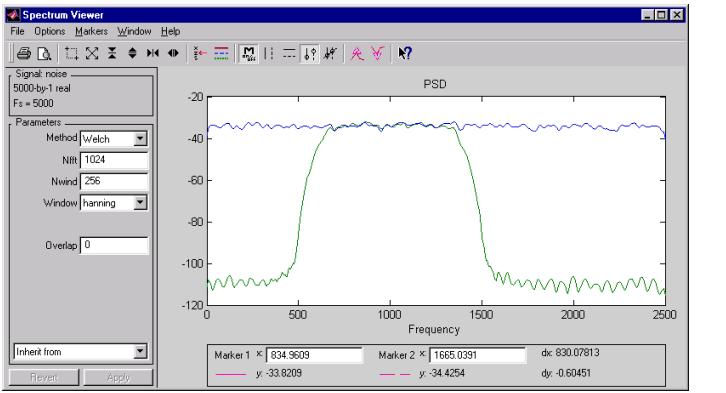This screenshot has height=393, width=726.
Task: Toggle the markers on/off button
Action: tap(249, 54)
